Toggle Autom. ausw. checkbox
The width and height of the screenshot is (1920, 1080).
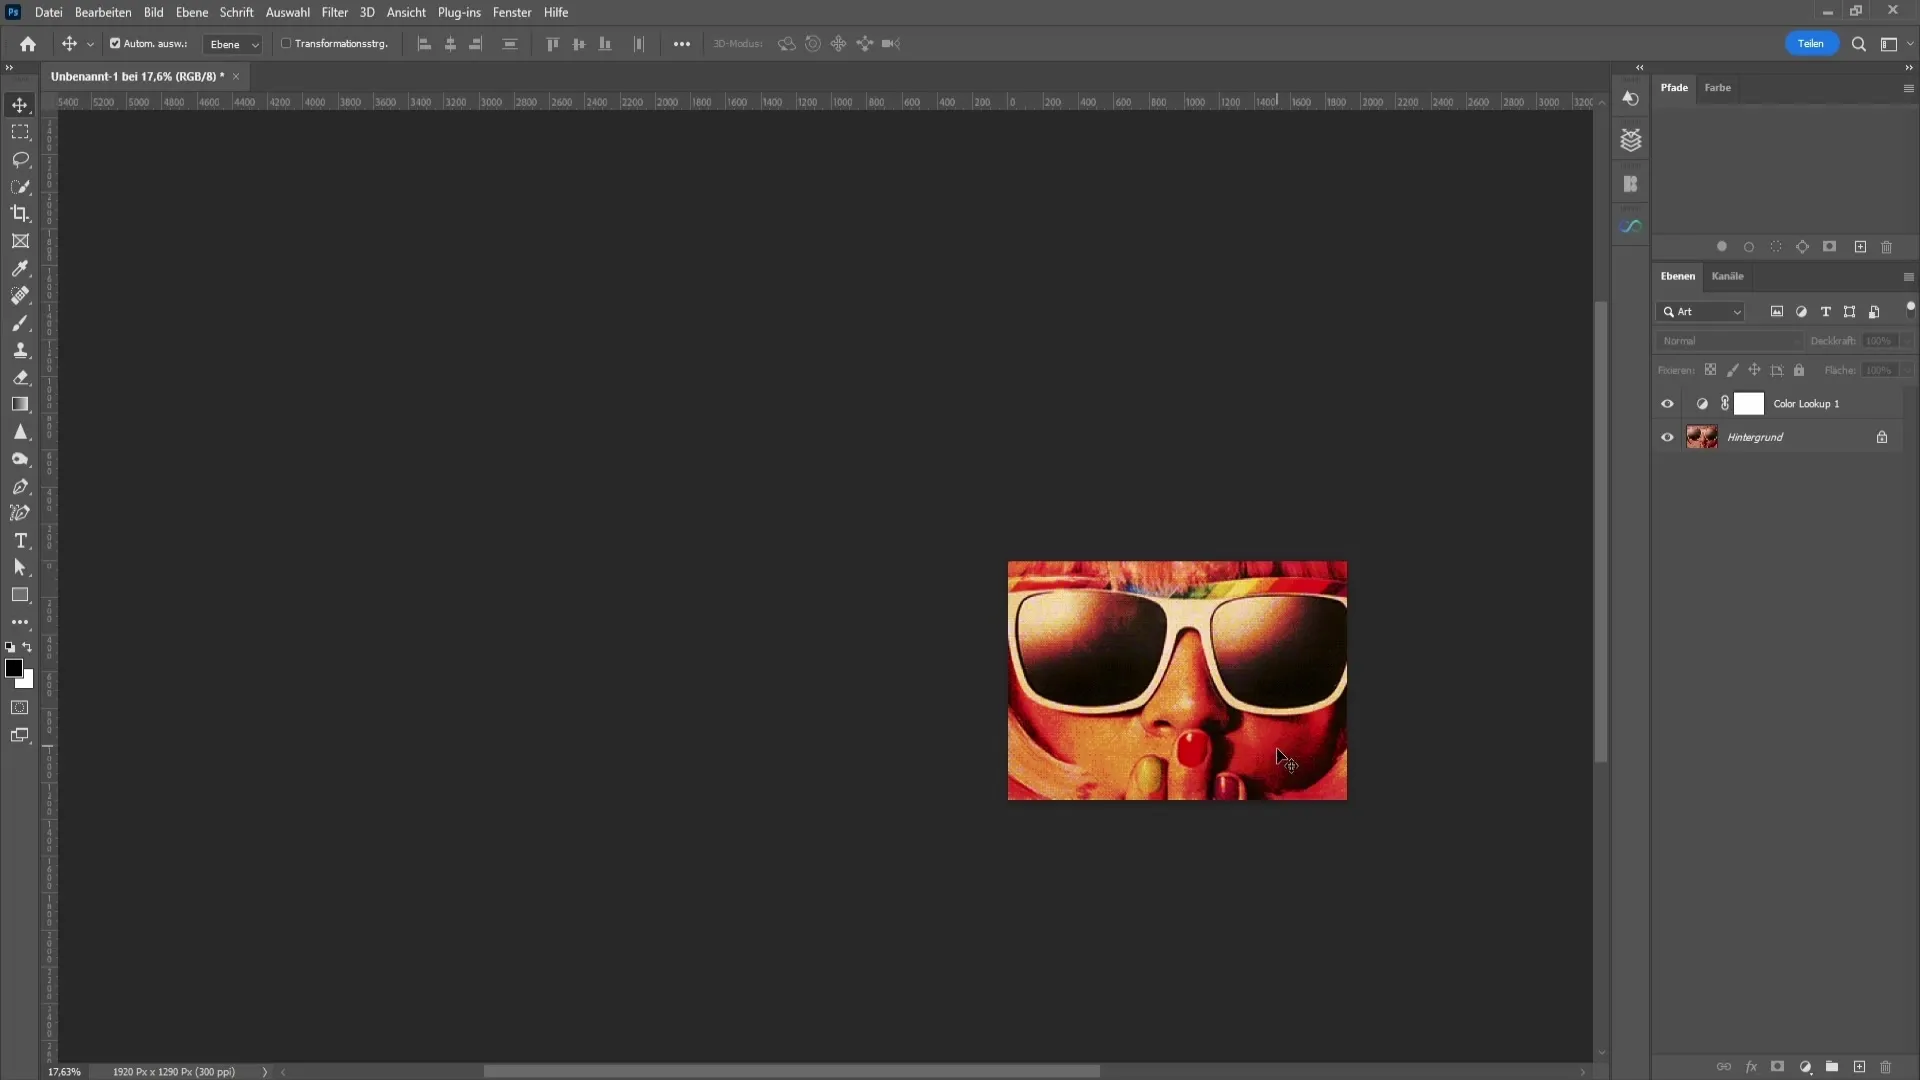(115, 44)
